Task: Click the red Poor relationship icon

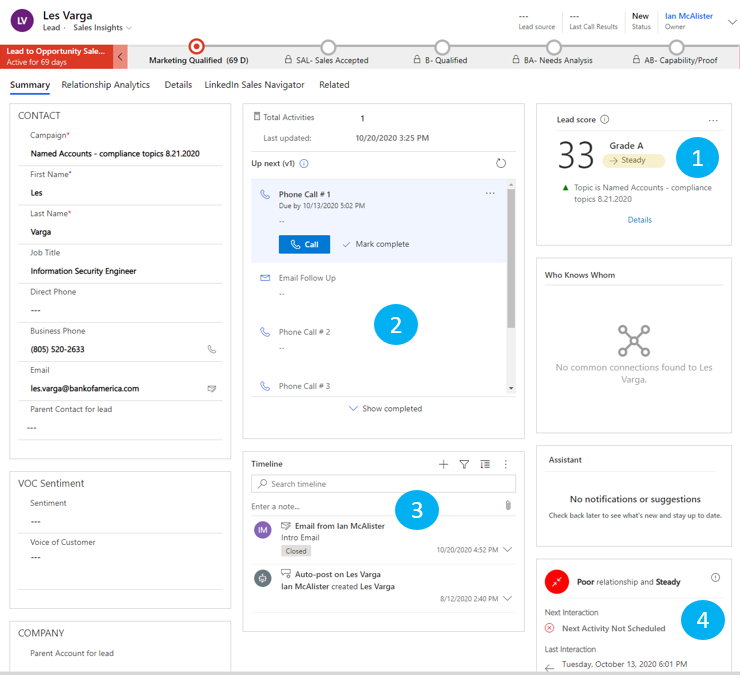Action: coord(557,582)
